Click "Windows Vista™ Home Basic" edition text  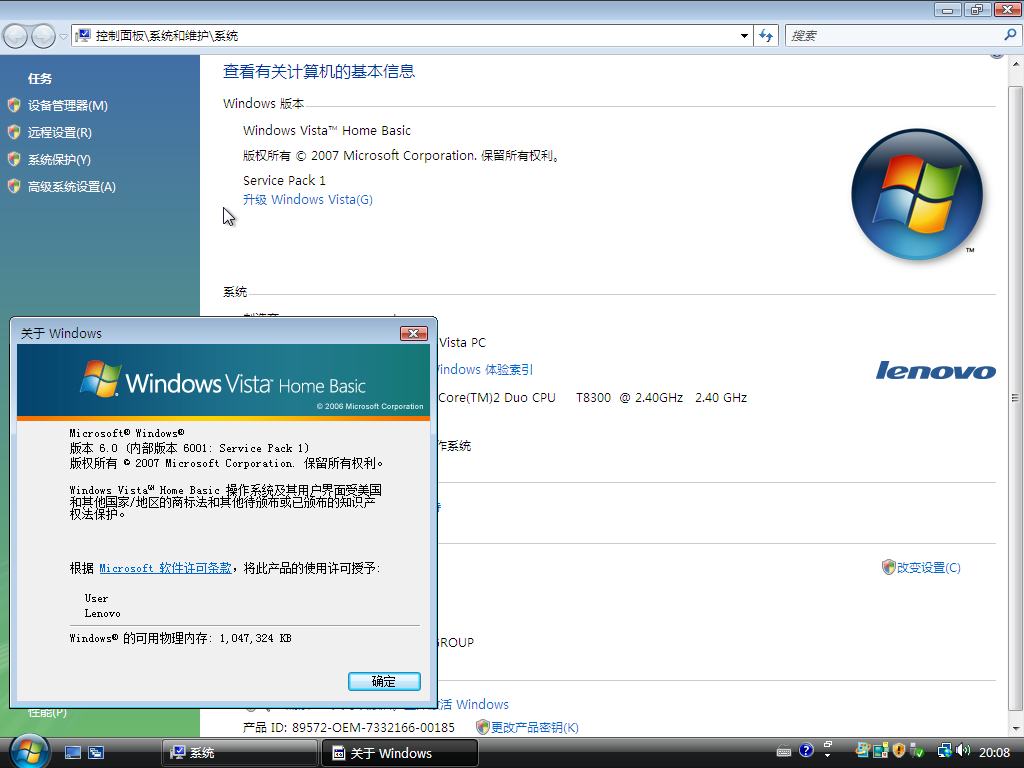[327, 130]
